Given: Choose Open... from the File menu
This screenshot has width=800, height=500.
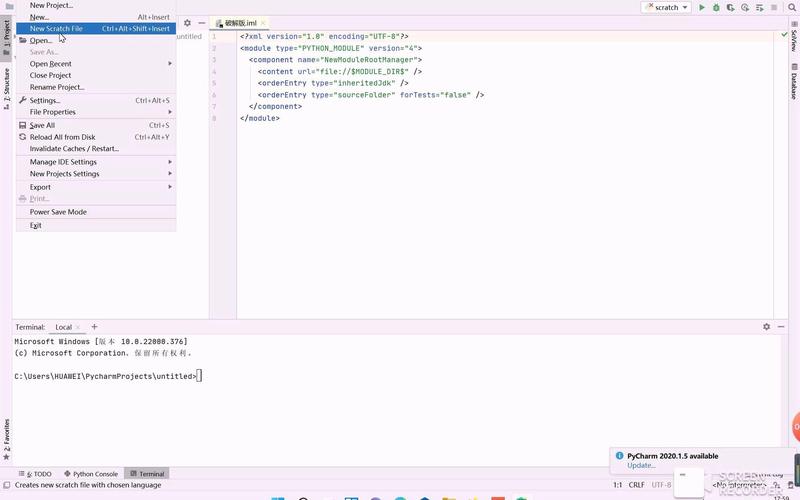Looking at the screenshot, I should (x=96, y=40).
